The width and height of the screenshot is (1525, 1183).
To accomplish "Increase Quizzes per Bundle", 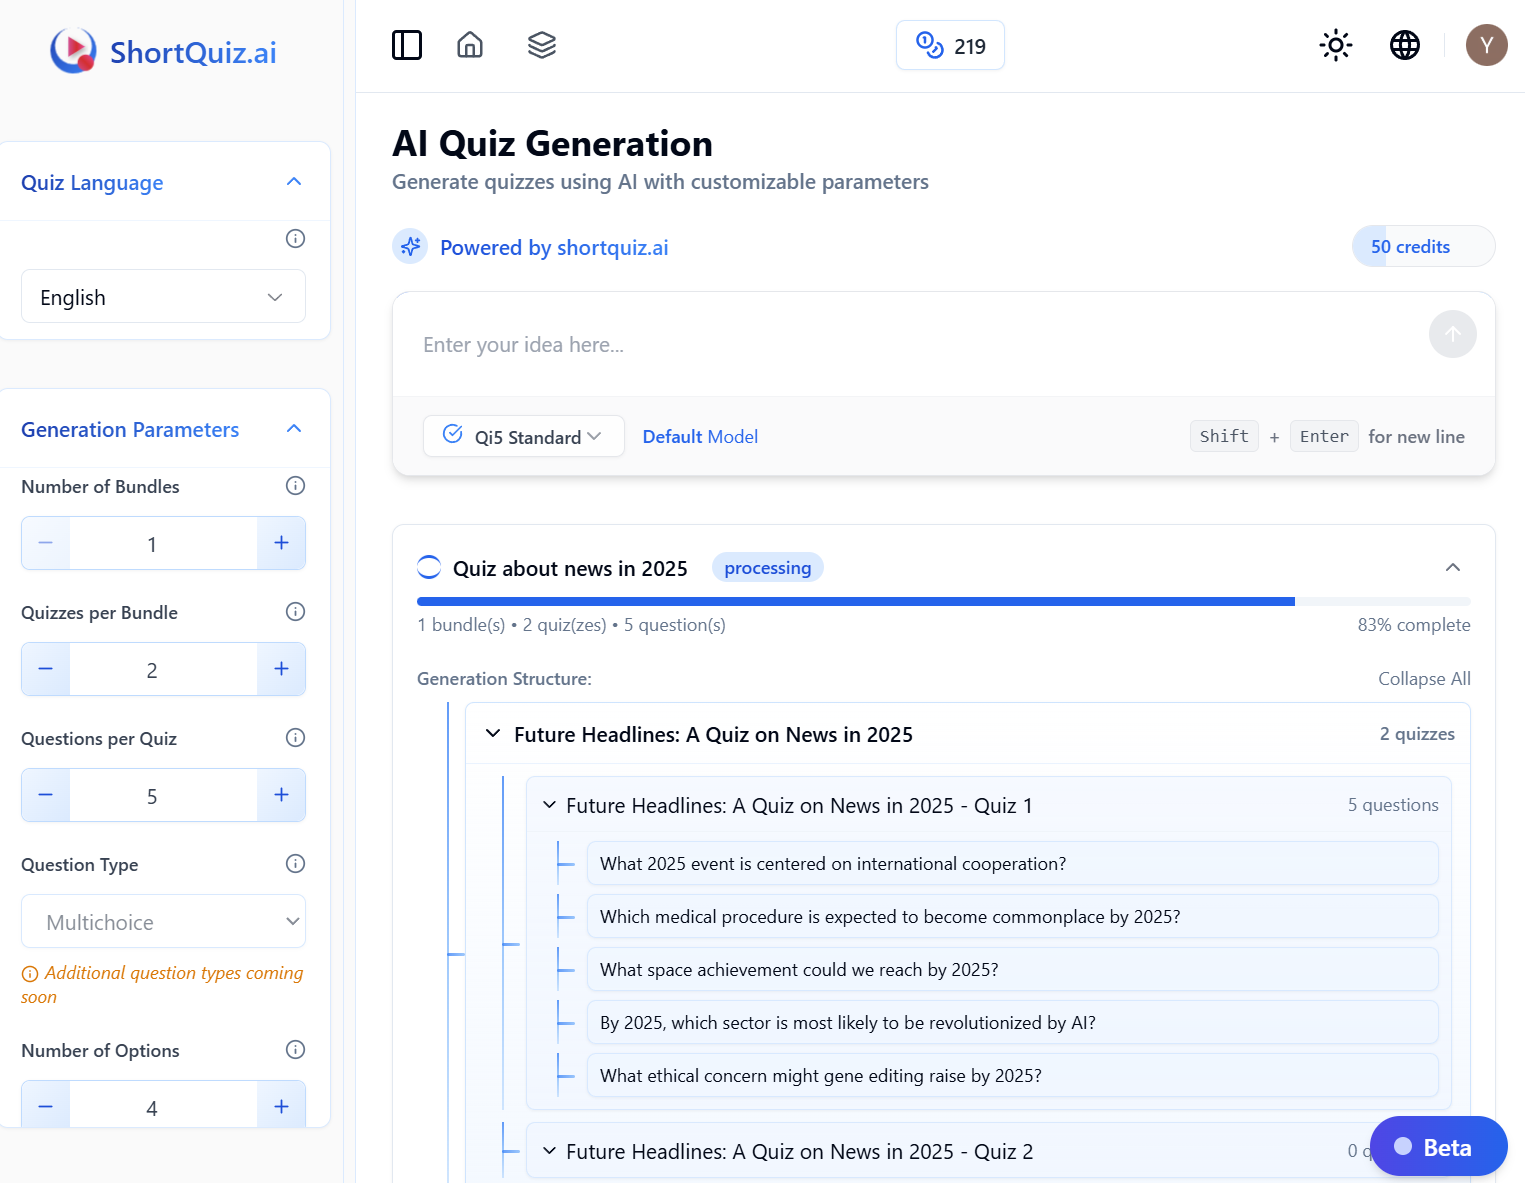I will click(x=281, y=669).
